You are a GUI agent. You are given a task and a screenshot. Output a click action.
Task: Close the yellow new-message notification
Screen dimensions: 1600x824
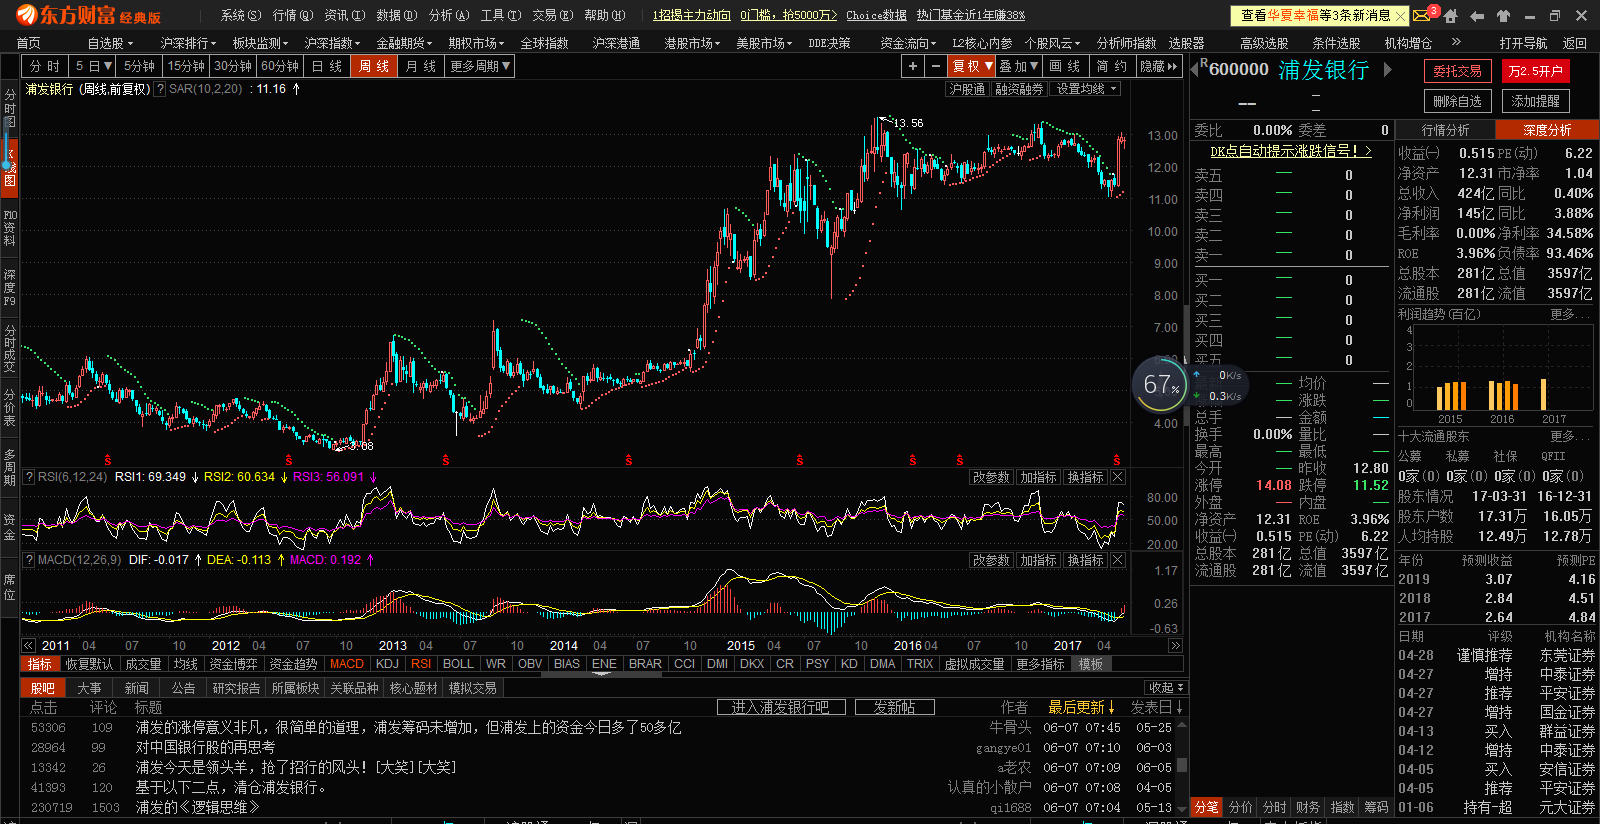[1399, 16]
